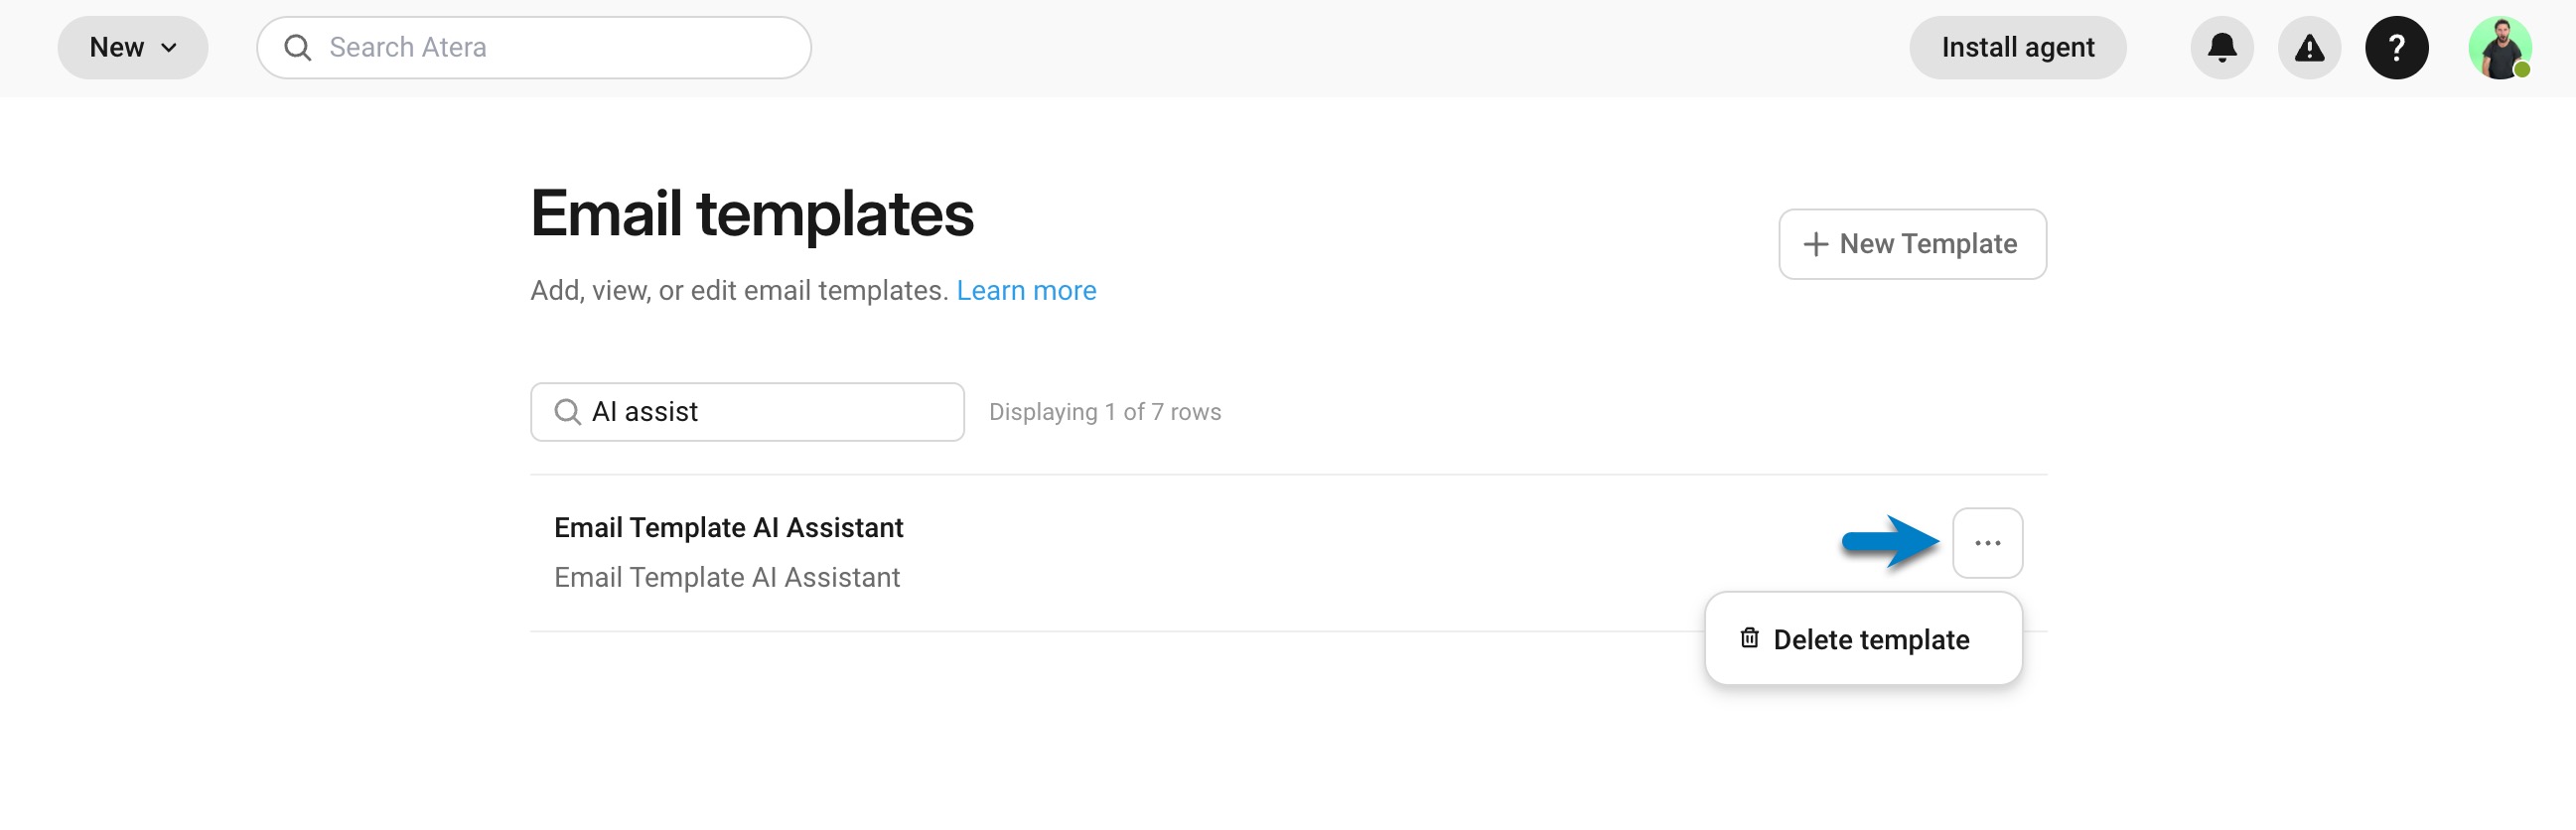The image size is (2576, 830).
Task: Click the trash icon in the Delete template menu
Action: tap(1748, 638)
